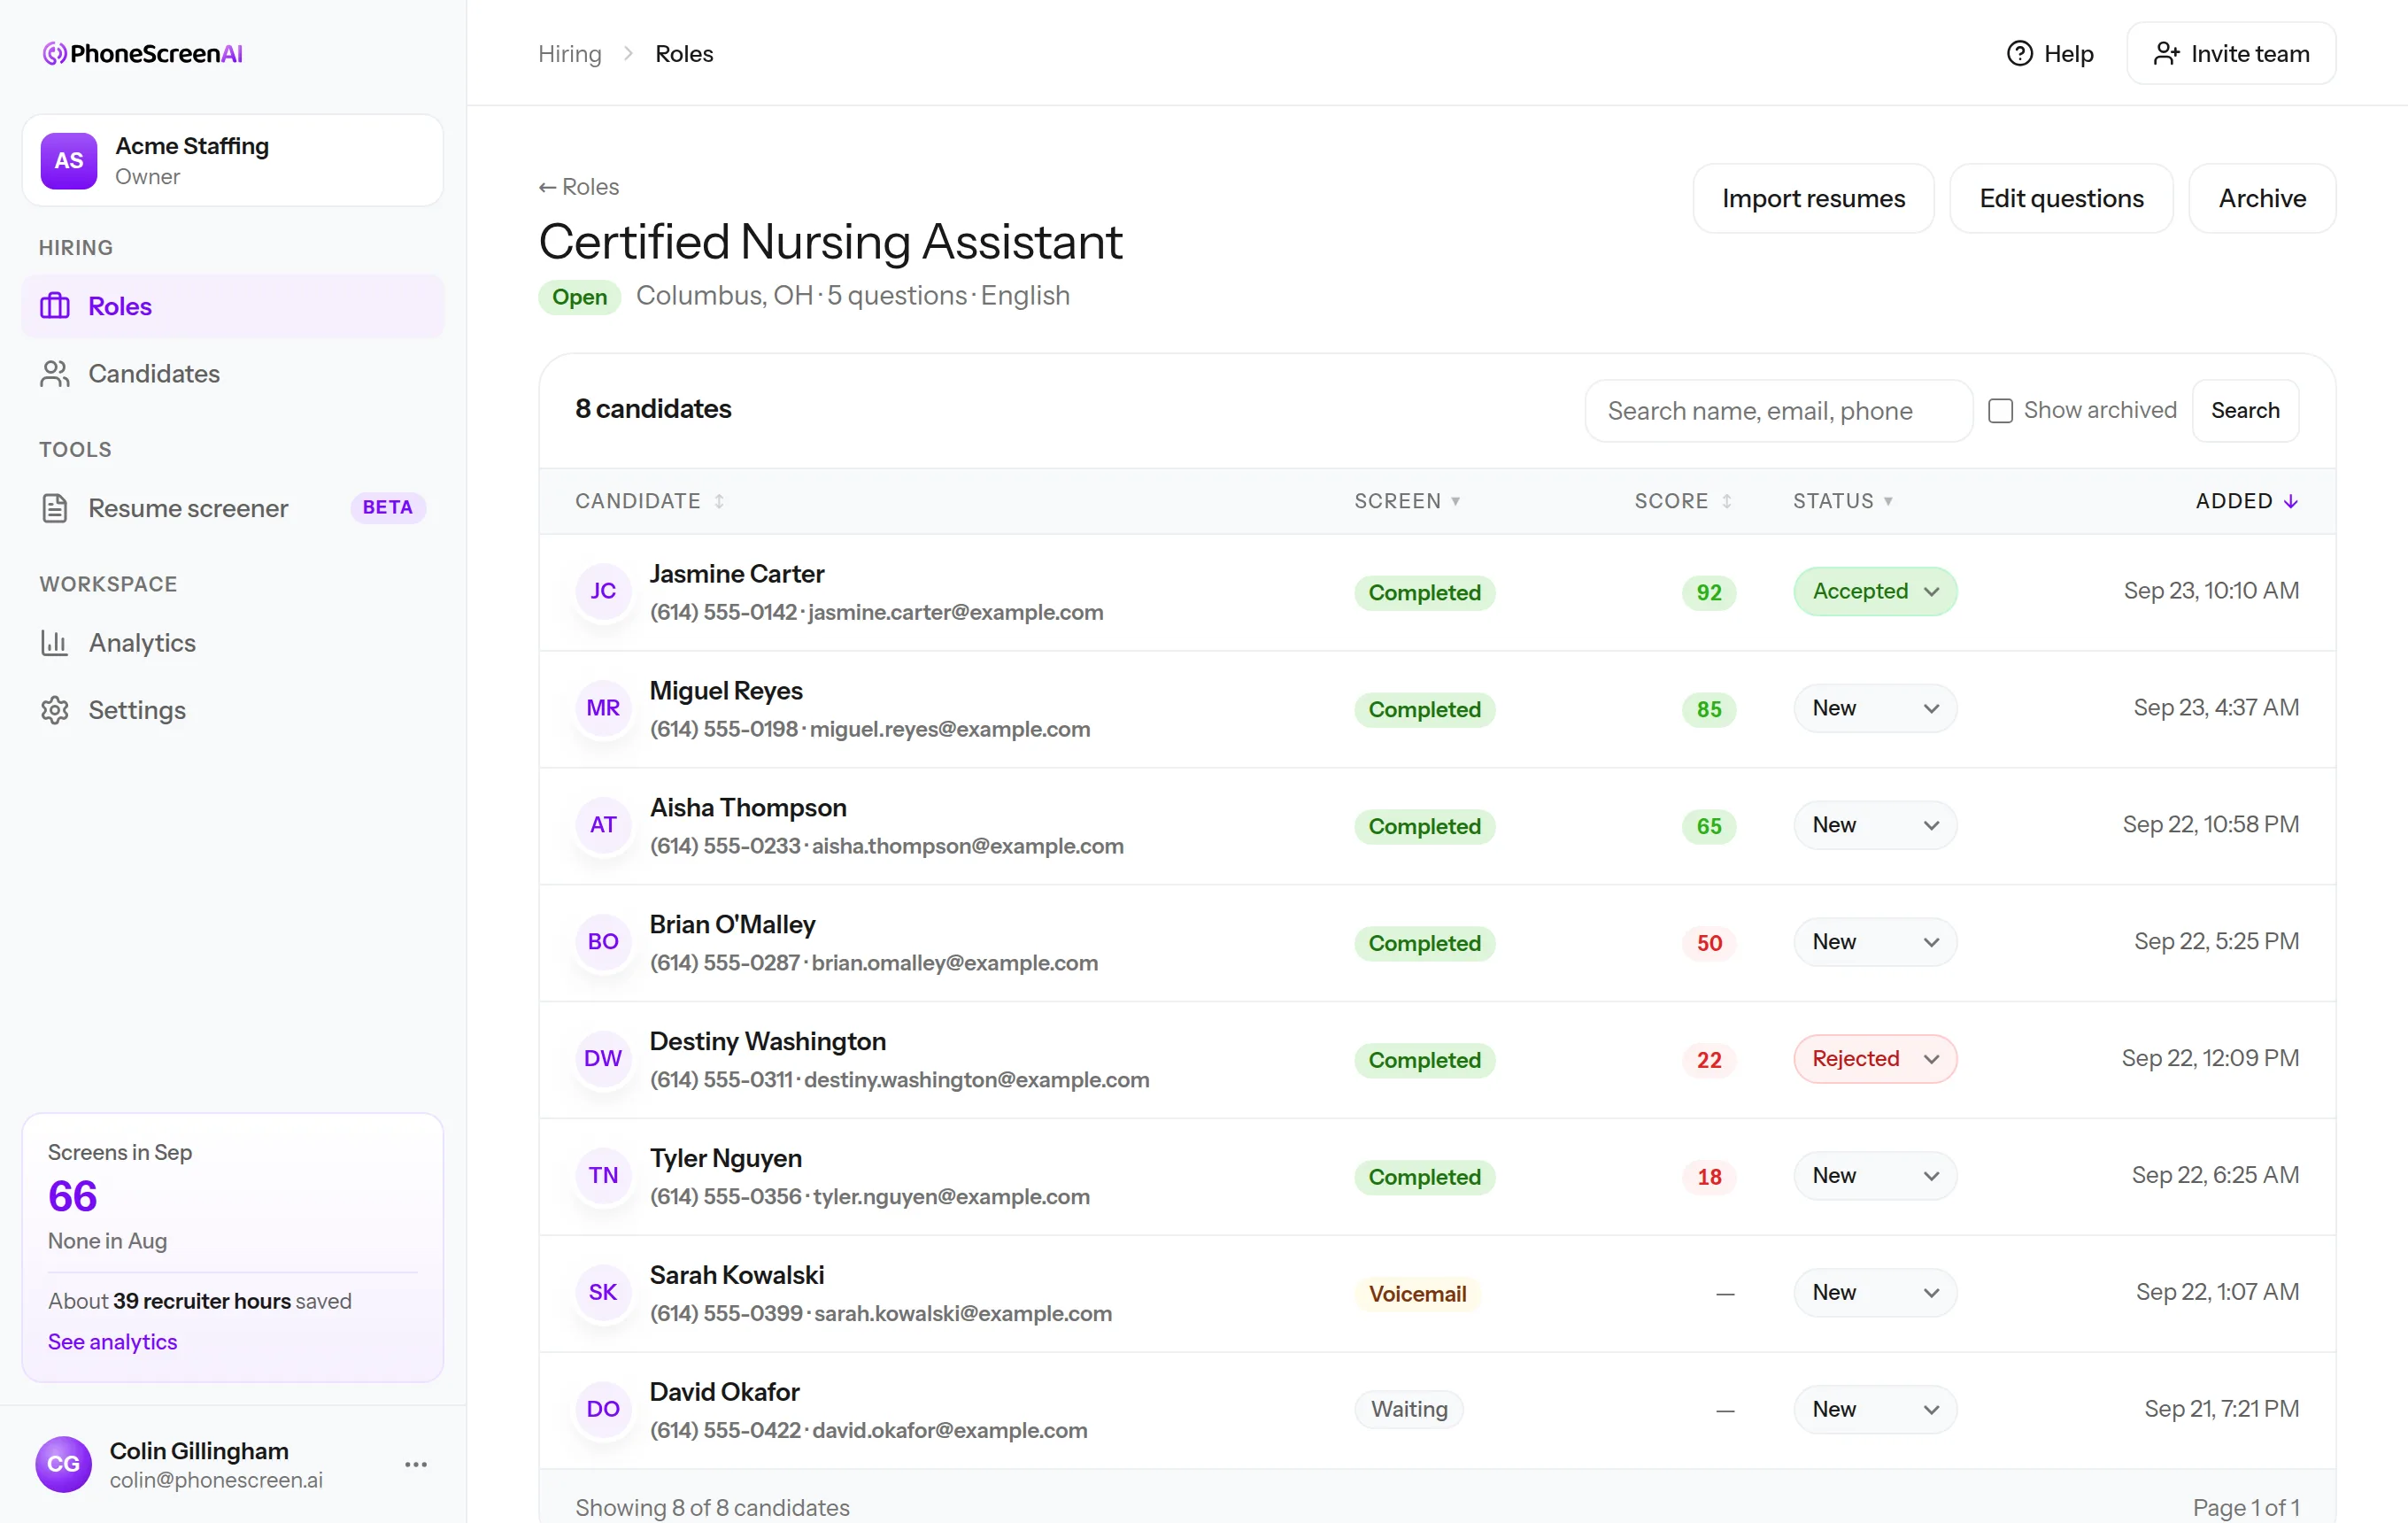The height and width of the screenshot is (1523, 2408).
Task: Focus the Search name, email, phone field
Action: (1778, 410)
